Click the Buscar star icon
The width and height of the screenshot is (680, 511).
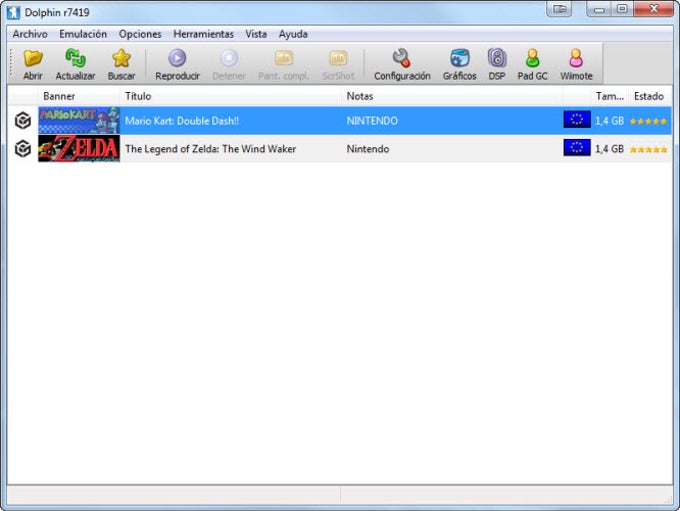pyautogui.click(x=121, y=58)
